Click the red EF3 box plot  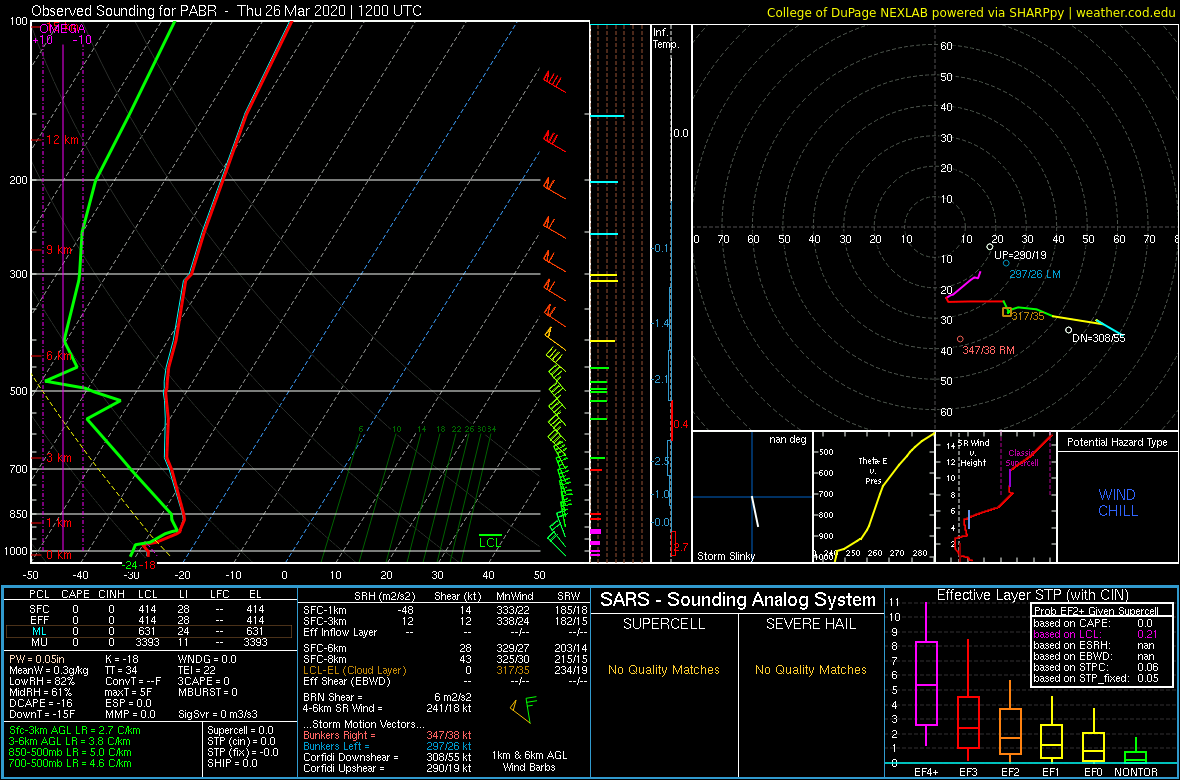click(968, 722)
